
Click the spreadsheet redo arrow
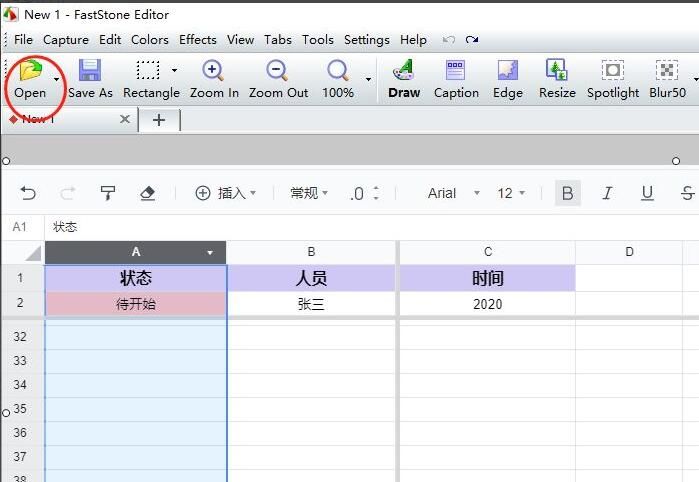click(x=68, y=193)
